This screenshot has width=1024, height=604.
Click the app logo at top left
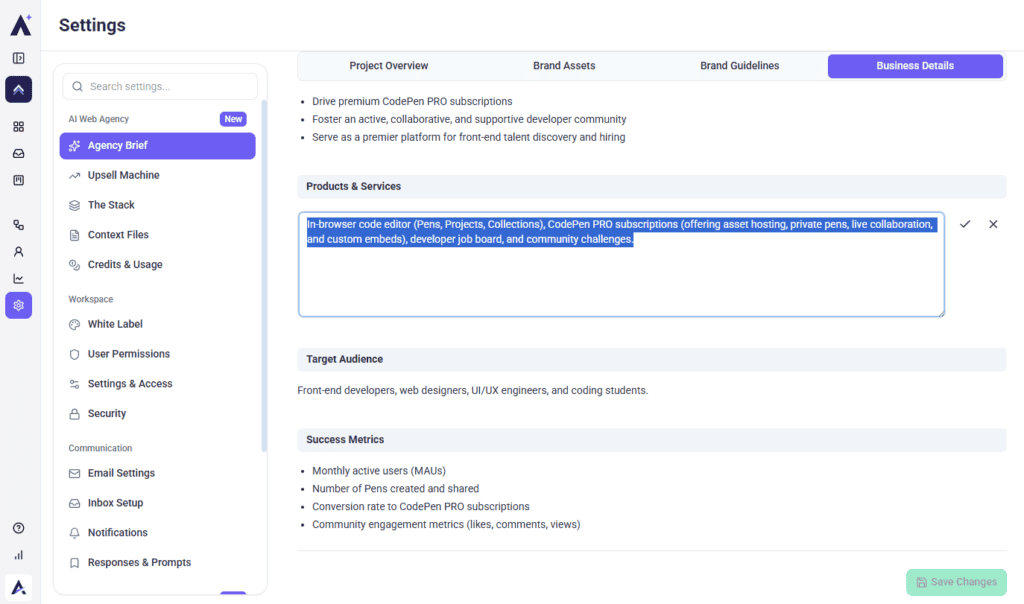20,25
